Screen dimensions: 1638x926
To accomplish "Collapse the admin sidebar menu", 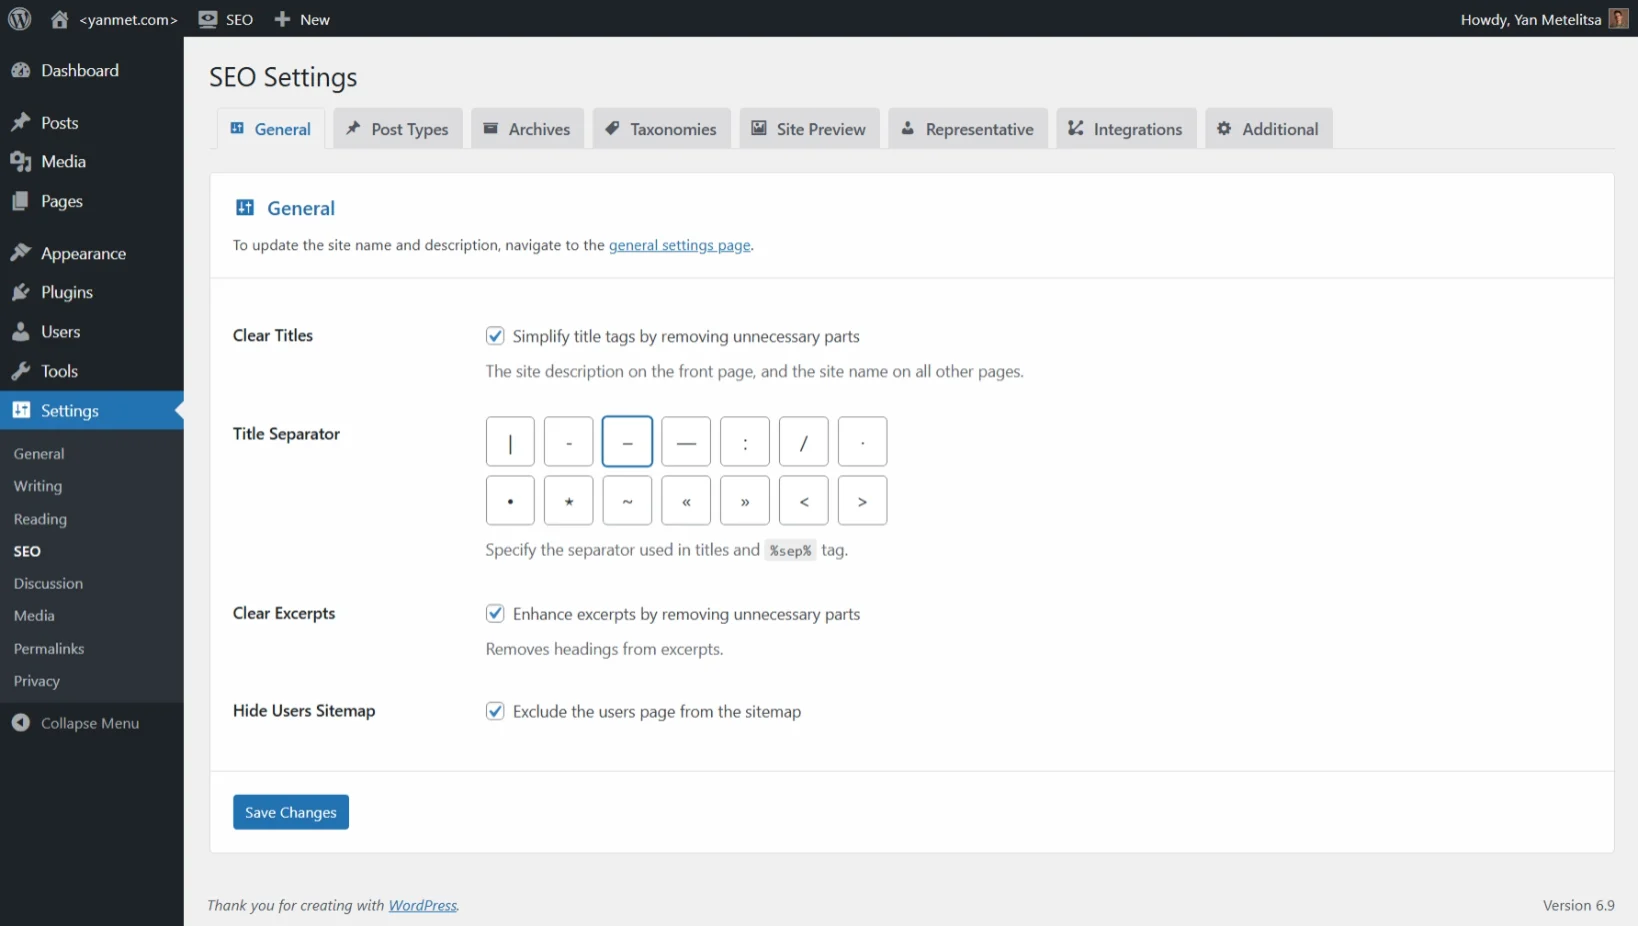I will tap(89, 723).
